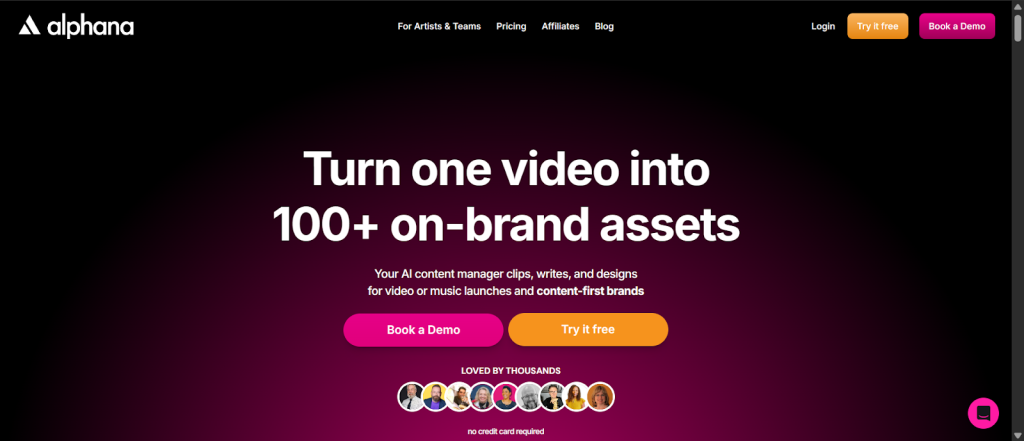Click the large pink Book a Demo button
This screenshot has width=1024, height=441.
coord(423,330)
